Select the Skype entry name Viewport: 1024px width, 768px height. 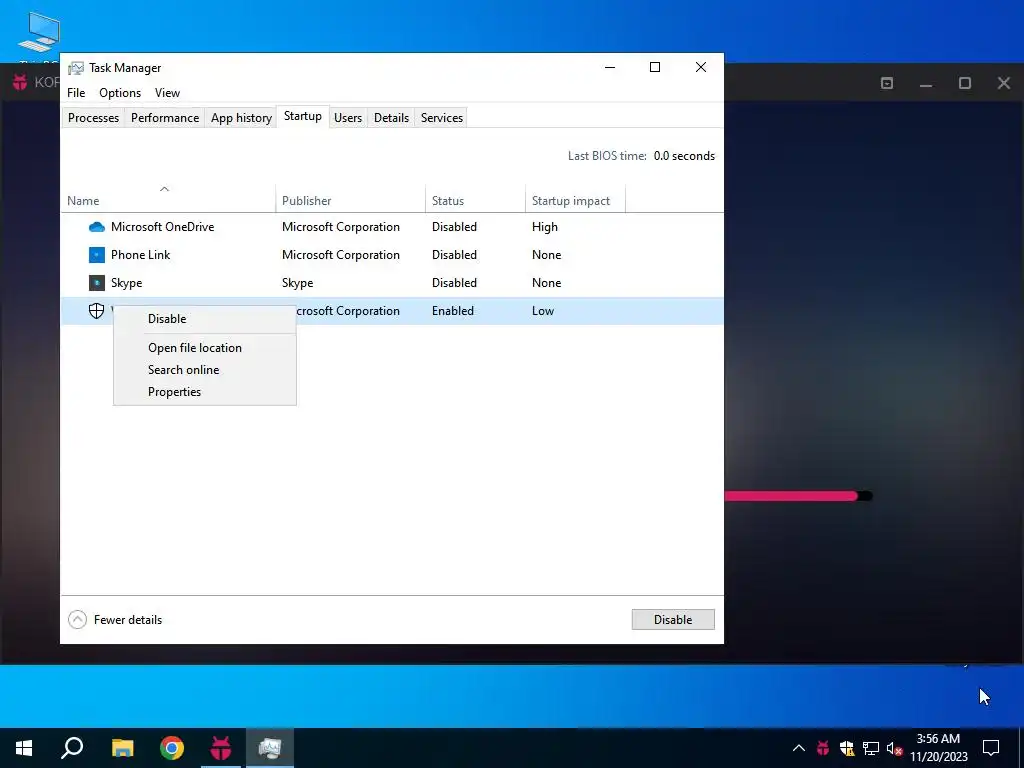click(x=127, y=283)
